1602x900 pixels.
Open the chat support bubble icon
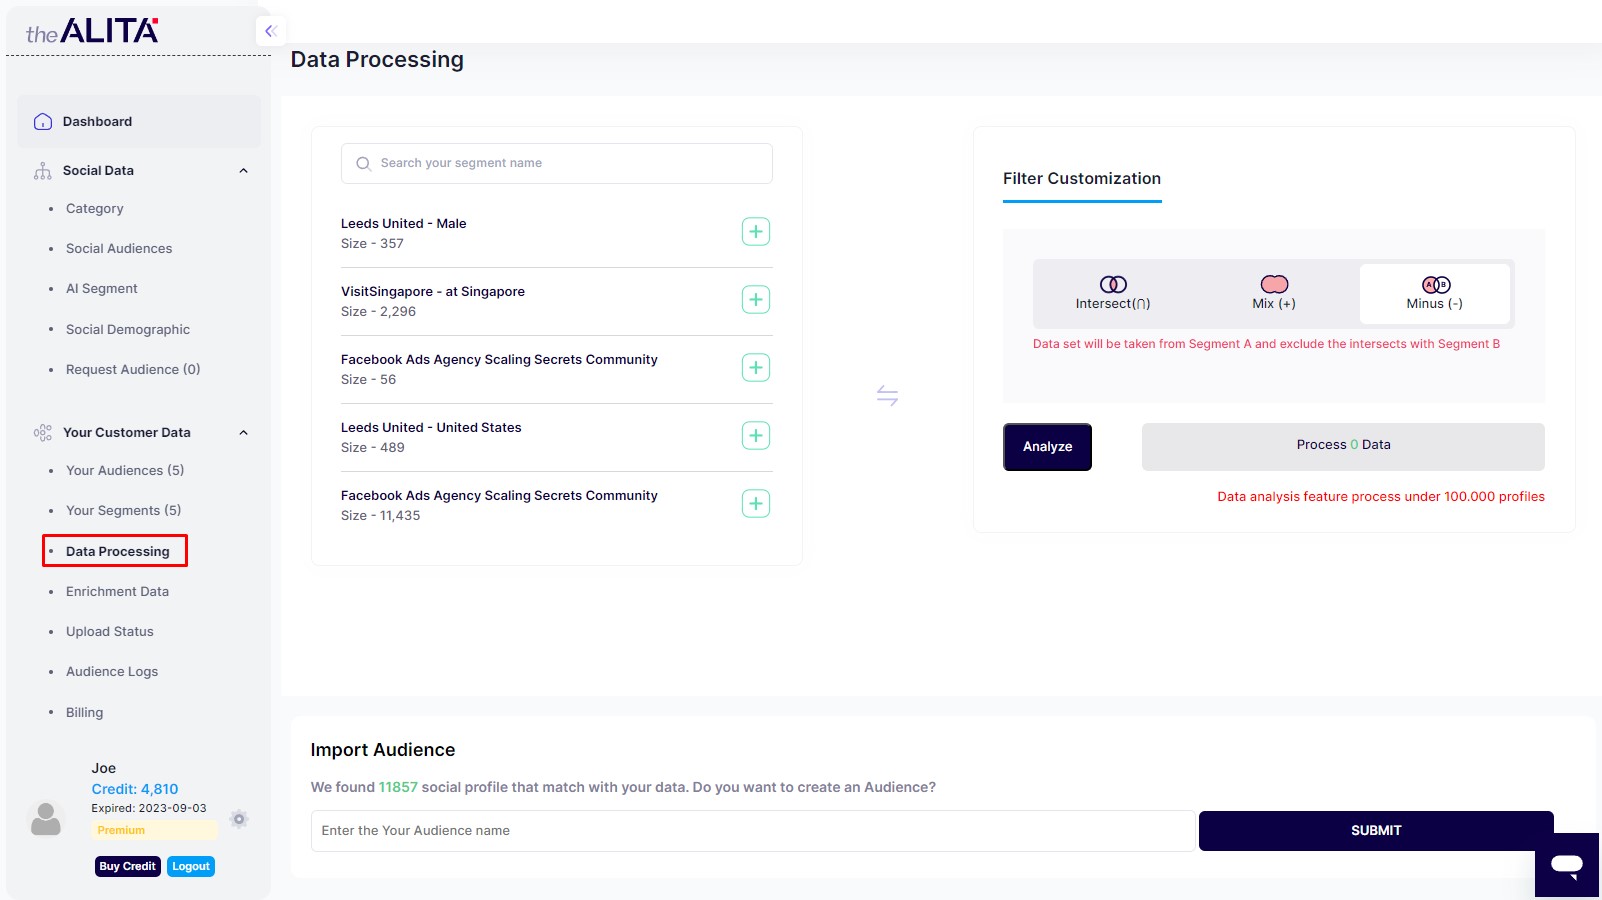[1566, 864]
